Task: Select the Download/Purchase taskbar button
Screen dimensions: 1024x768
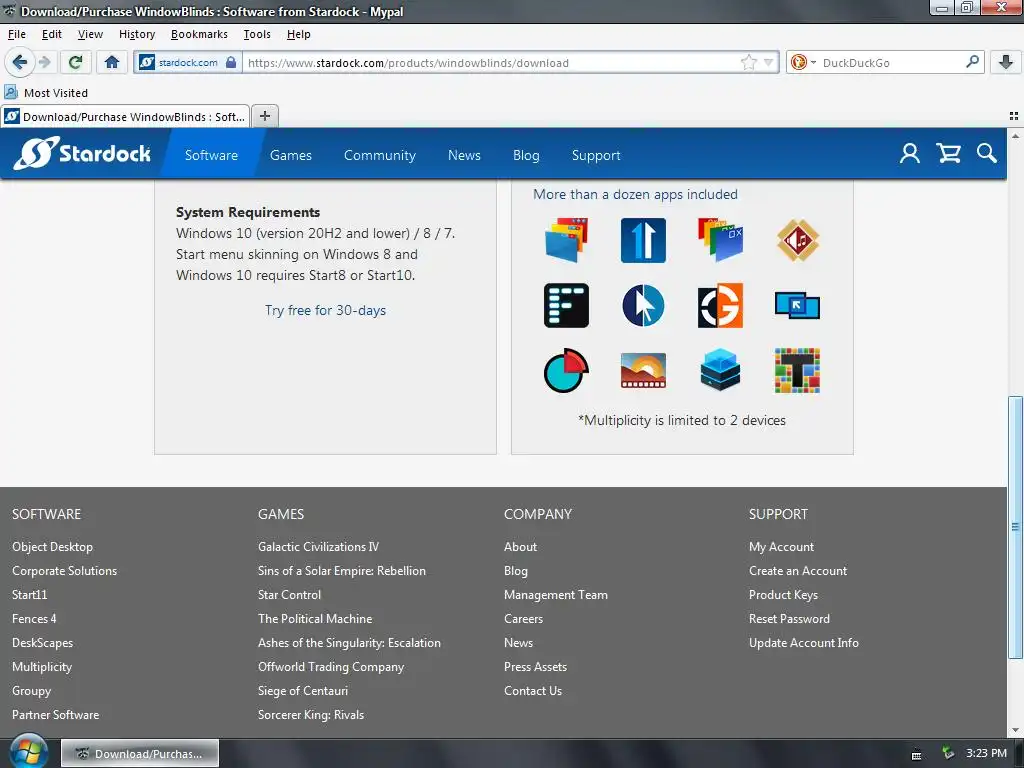Action: [x=140, y=753]
